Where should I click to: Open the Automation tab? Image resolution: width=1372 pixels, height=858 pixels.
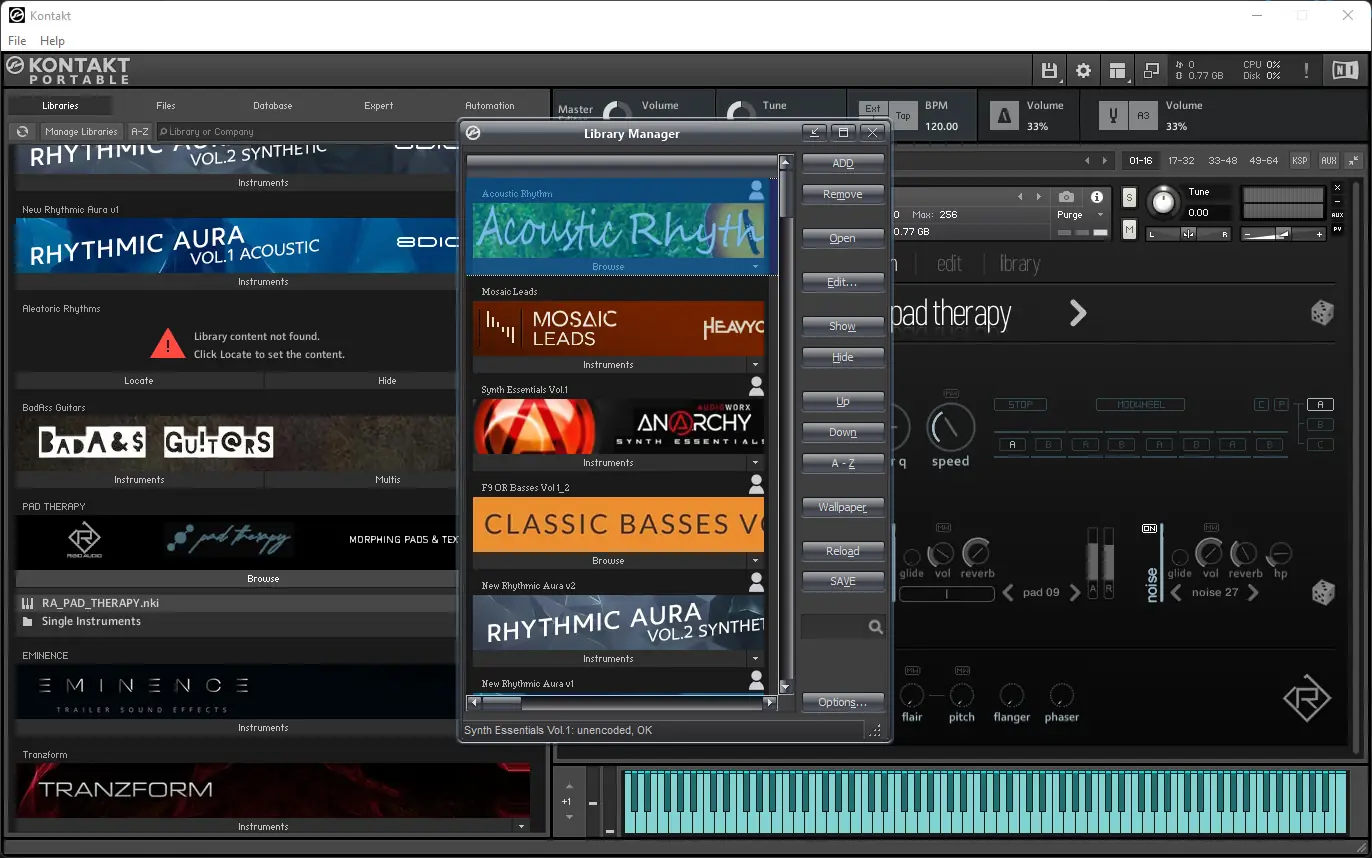(489, 105)
